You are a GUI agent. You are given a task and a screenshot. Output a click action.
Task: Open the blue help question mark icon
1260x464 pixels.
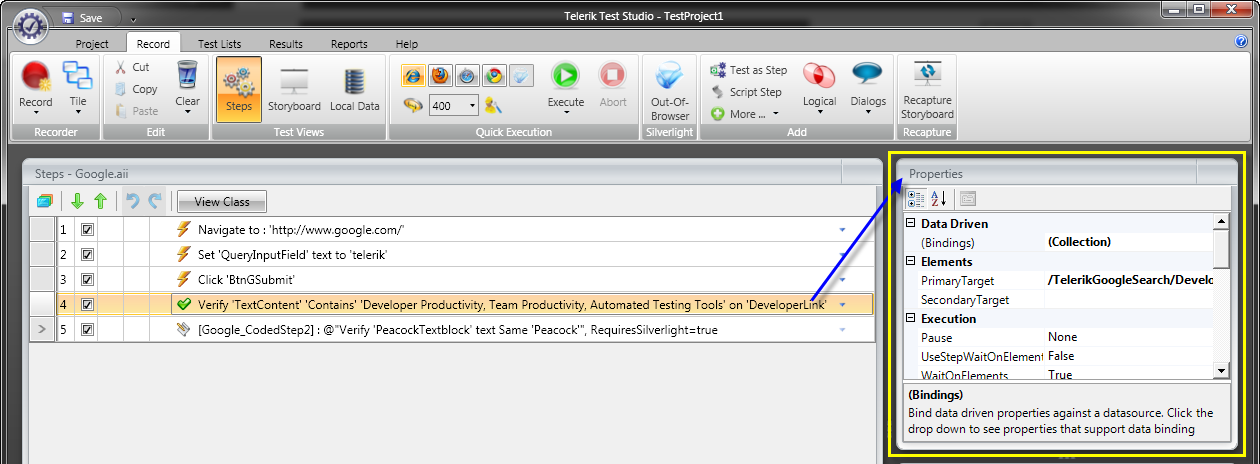(1241, 43)
